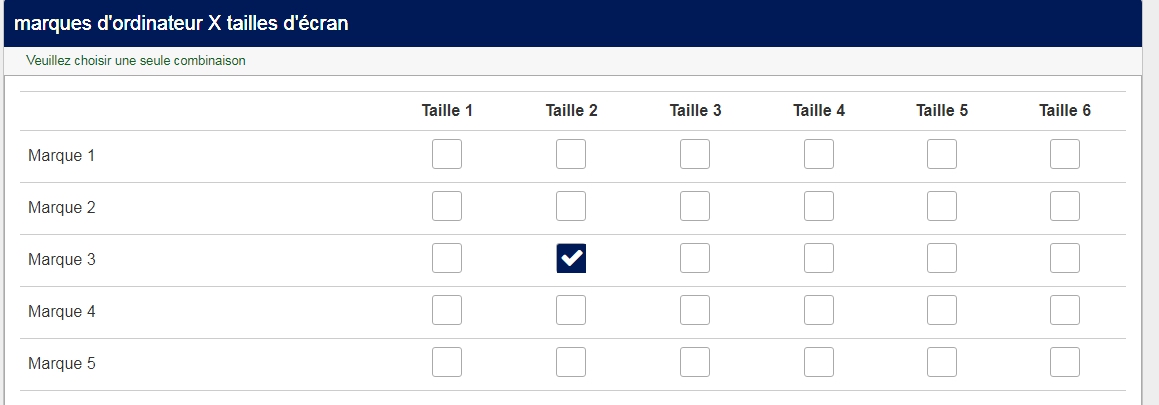This screenshot has width=1159, height=405.
Task: Select Marque 5 with Taille 1
Action: click(x=447, y=363)
